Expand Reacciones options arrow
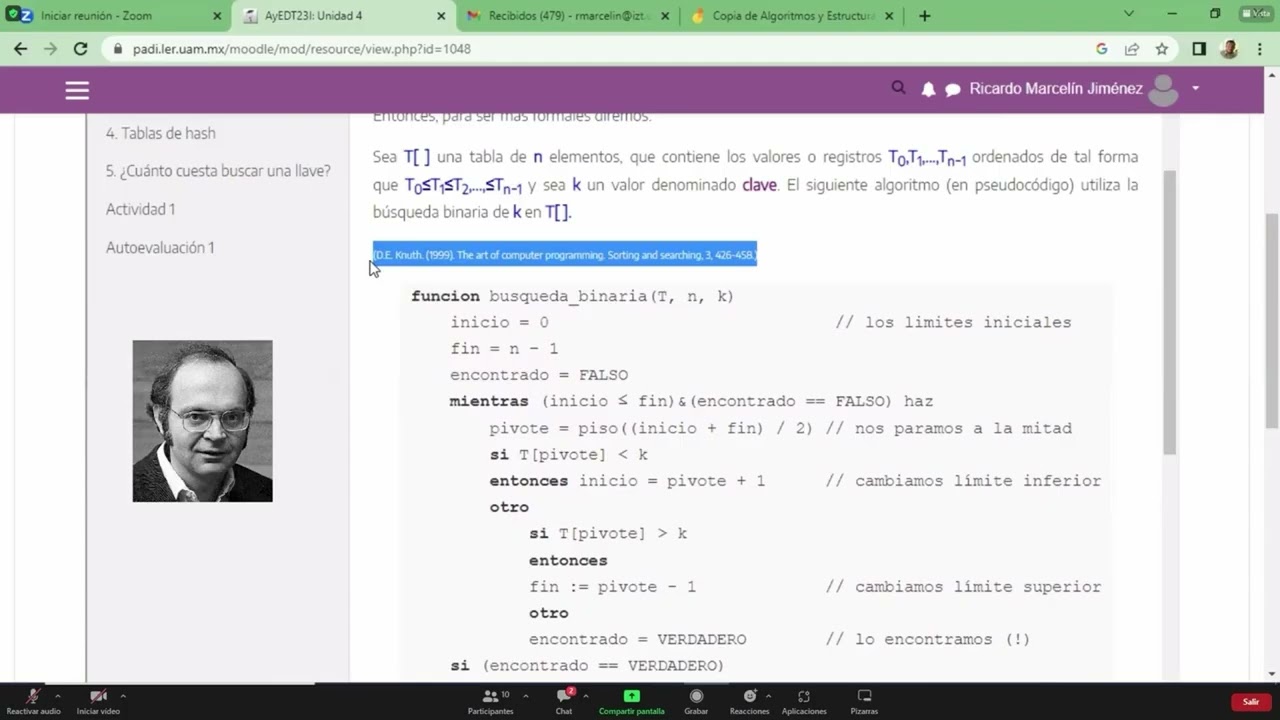Screen dimensions: 1280x720 [769, 695]
